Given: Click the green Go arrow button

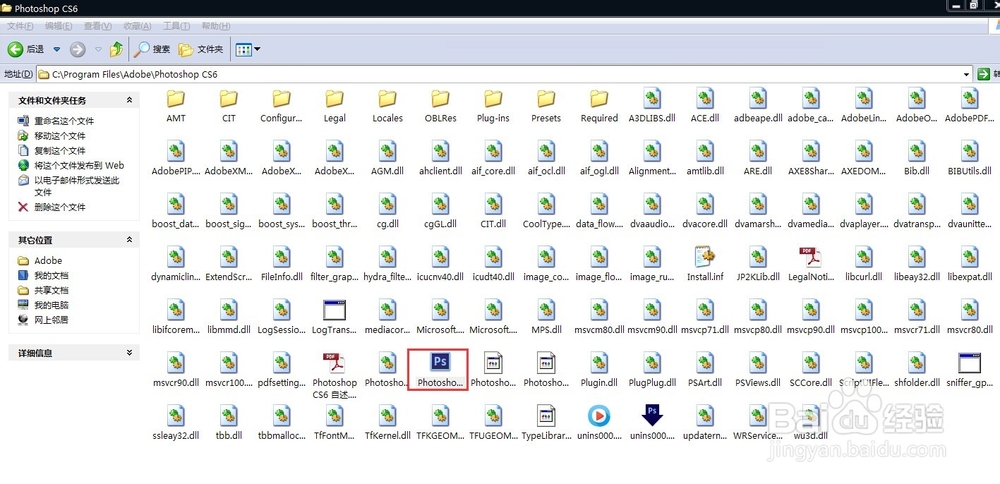Looking at the screenshot, I should click(x=984, y=75).
